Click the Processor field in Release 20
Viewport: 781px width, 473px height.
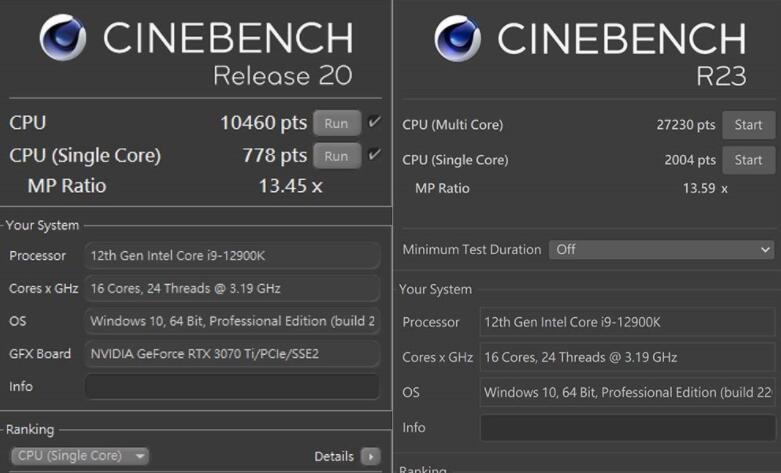[x=232, y=256]
